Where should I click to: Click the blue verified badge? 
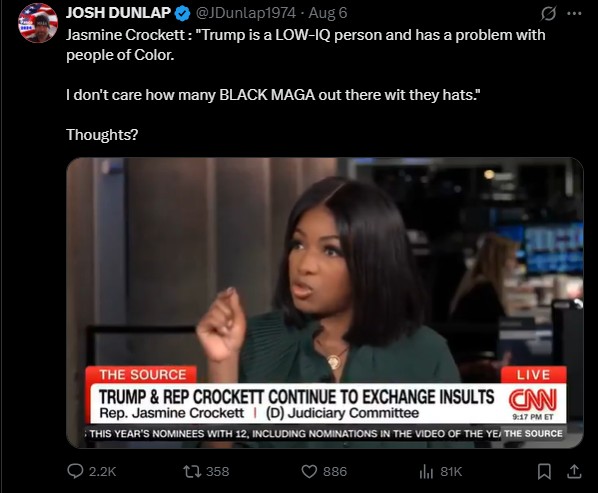tap(182, 13)
